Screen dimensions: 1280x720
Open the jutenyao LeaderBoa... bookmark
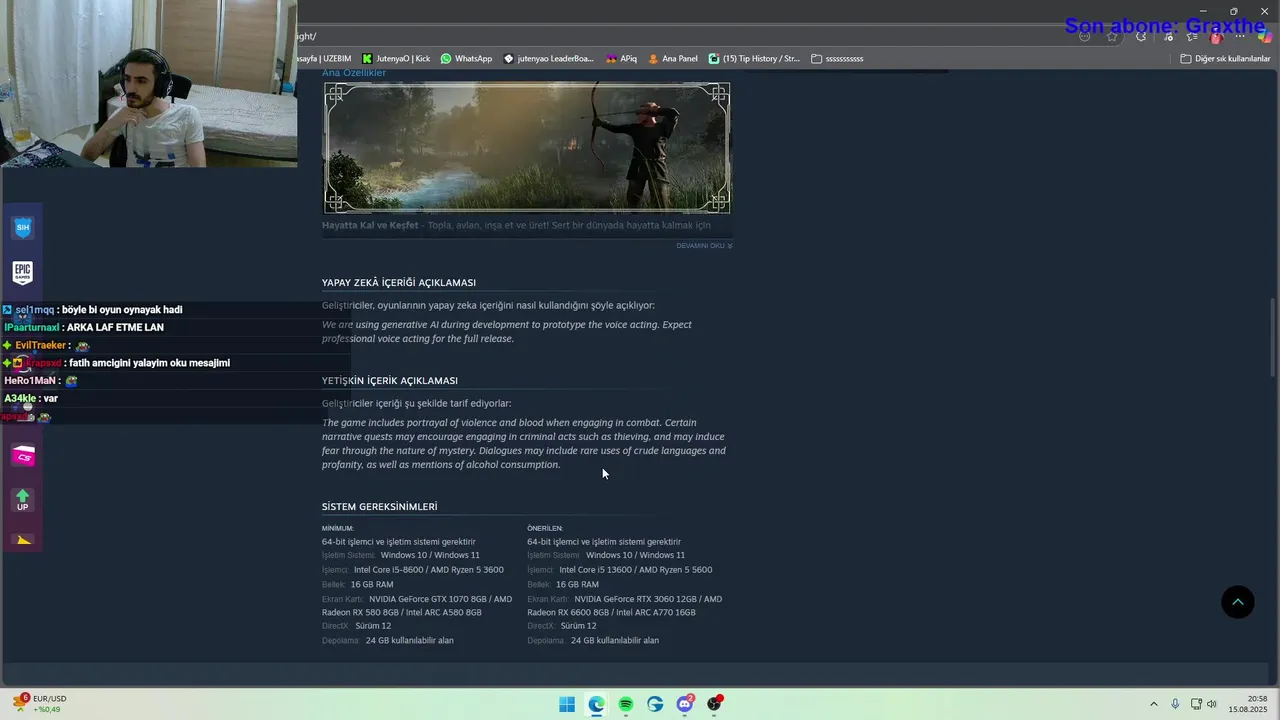[x=549, y=59]
